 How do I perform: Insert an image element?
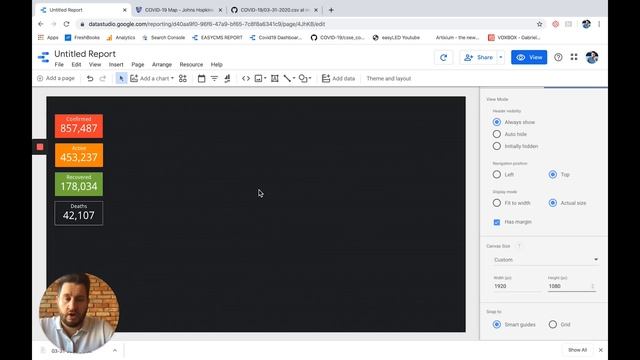(258, 78)
